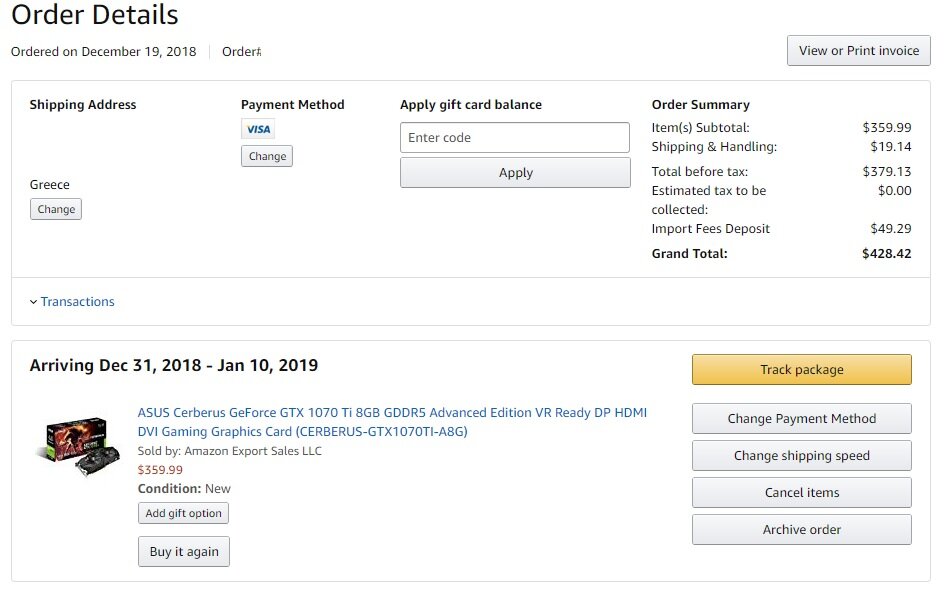
Task: Buy it again for the ASUS card
Action: 184,552
